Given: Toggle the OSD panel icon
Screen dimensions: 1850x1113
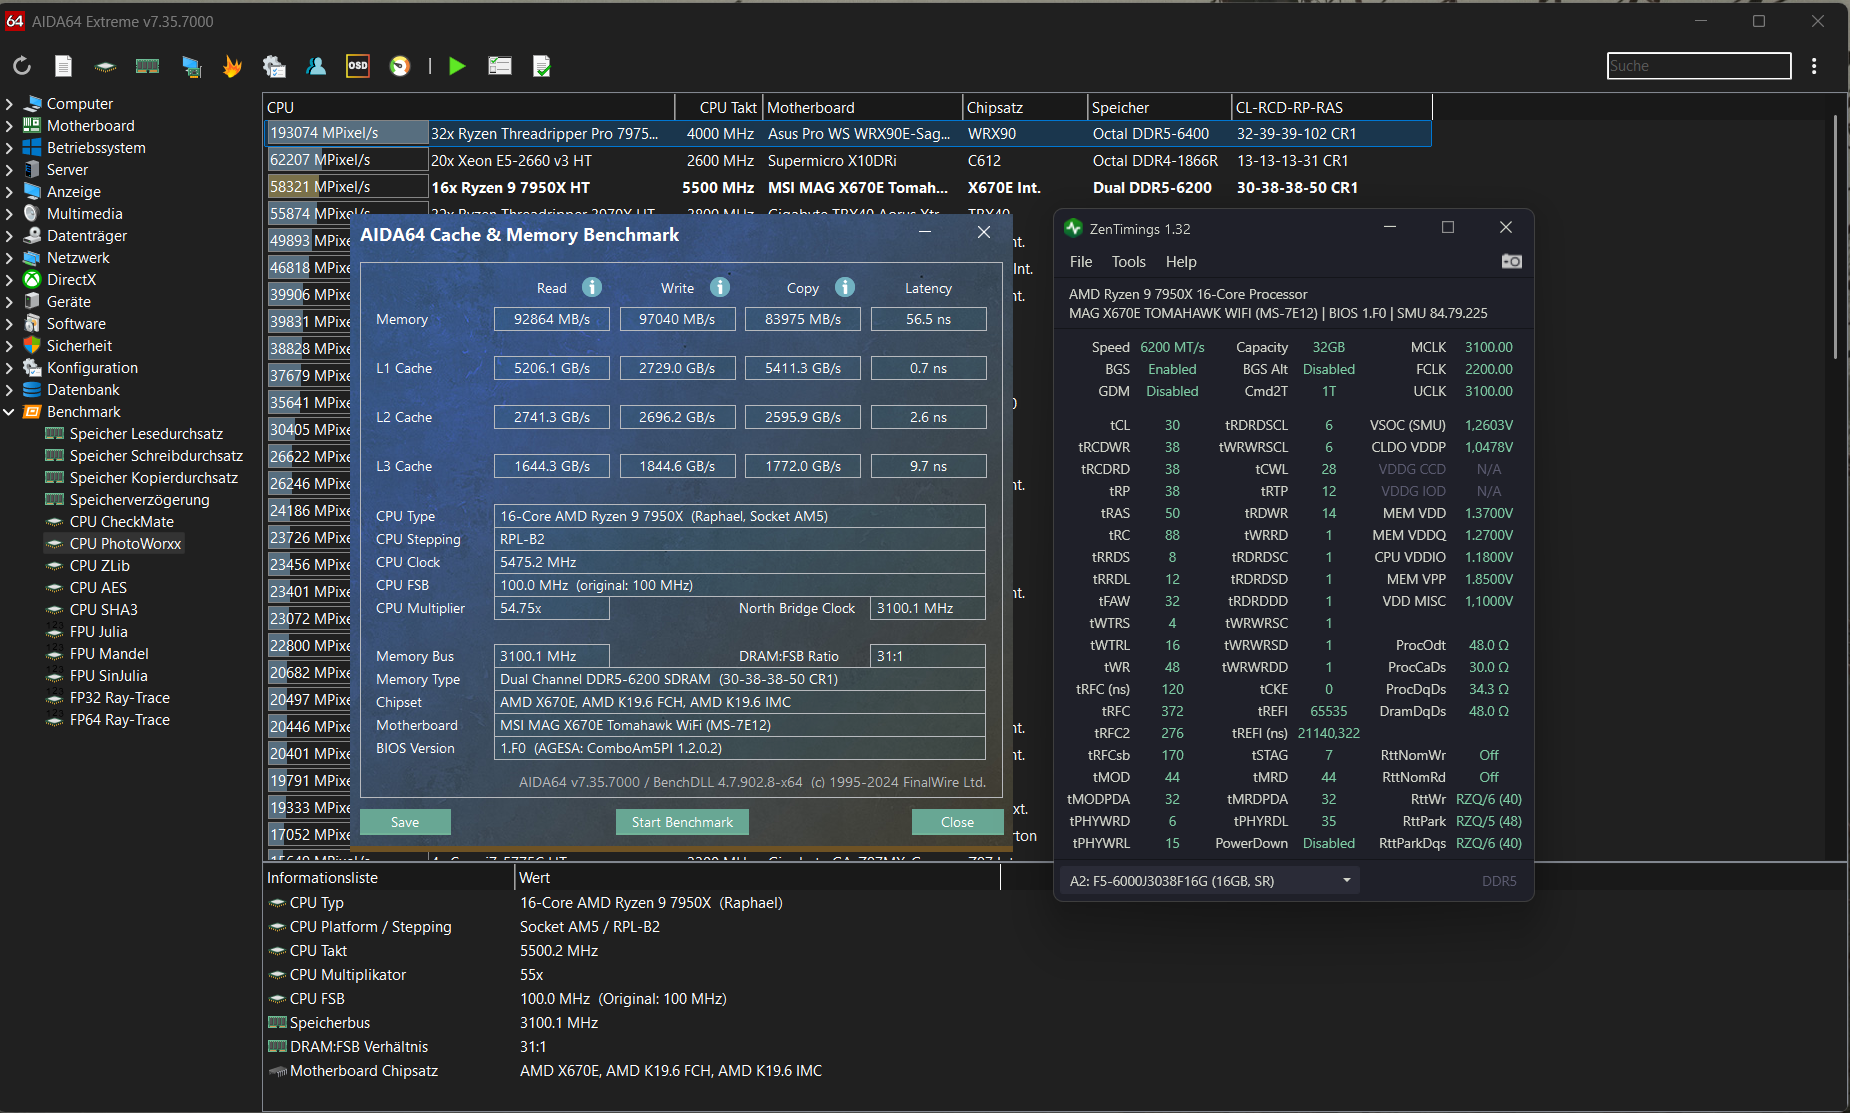Looking at the screenshot, I should click(357, 66).
